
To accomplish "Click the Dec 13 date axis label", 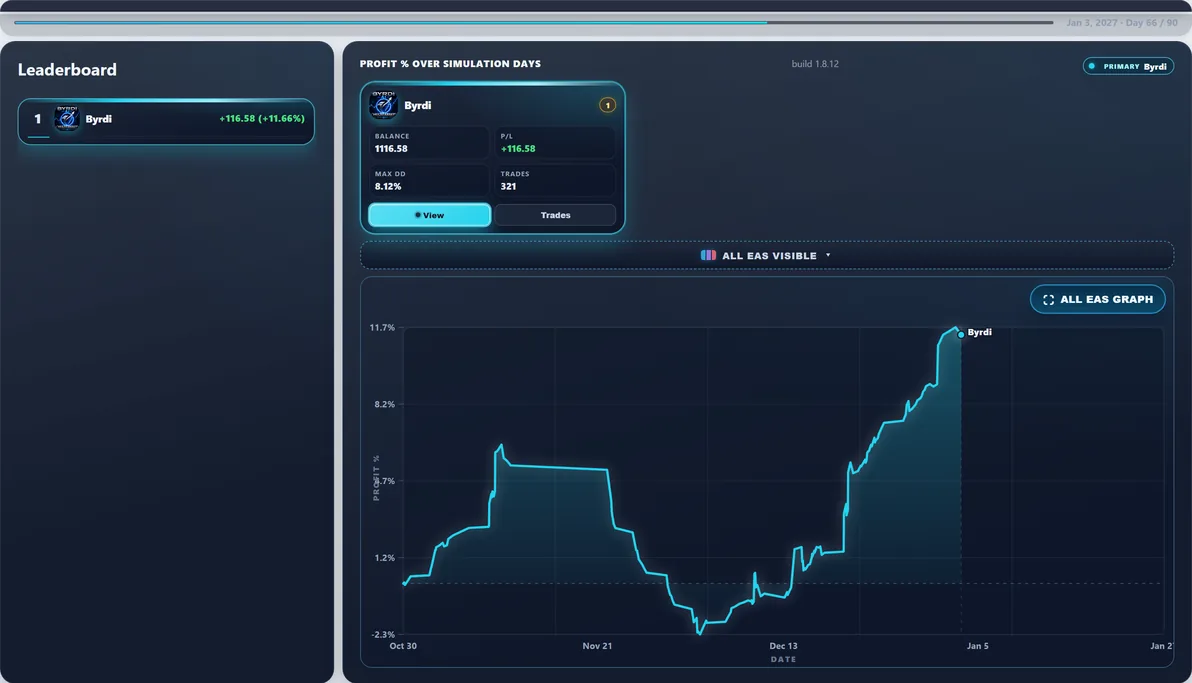I will pyautogui.click(x=783, y=646).
